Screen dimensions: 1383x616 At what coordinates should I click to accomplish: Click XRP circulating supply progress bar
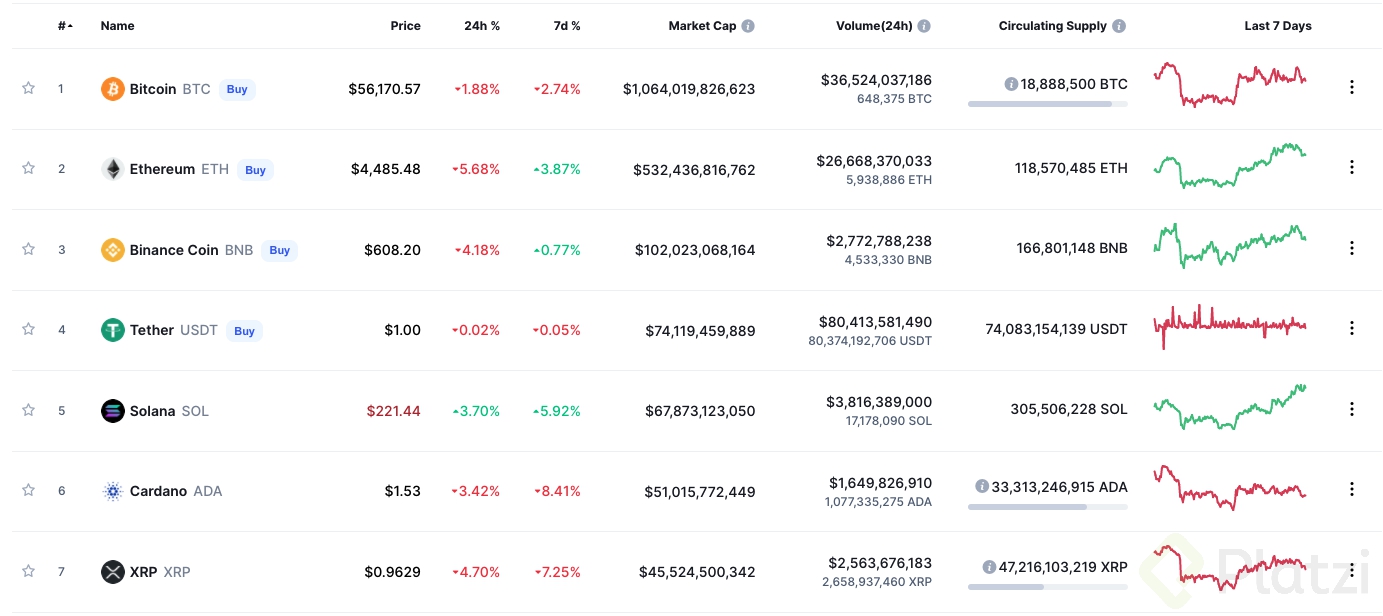click(1048, 586)
